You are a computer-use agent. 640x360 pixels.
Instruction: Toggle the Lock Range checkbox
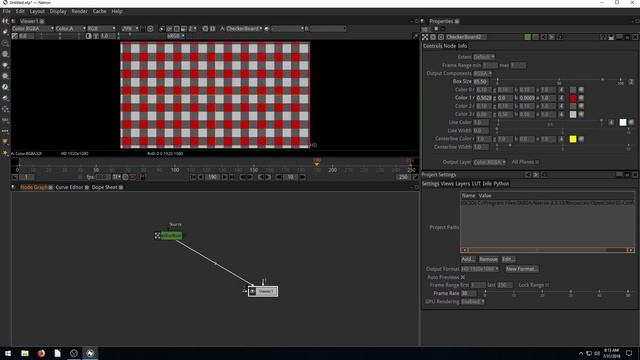tap(547, 285)
